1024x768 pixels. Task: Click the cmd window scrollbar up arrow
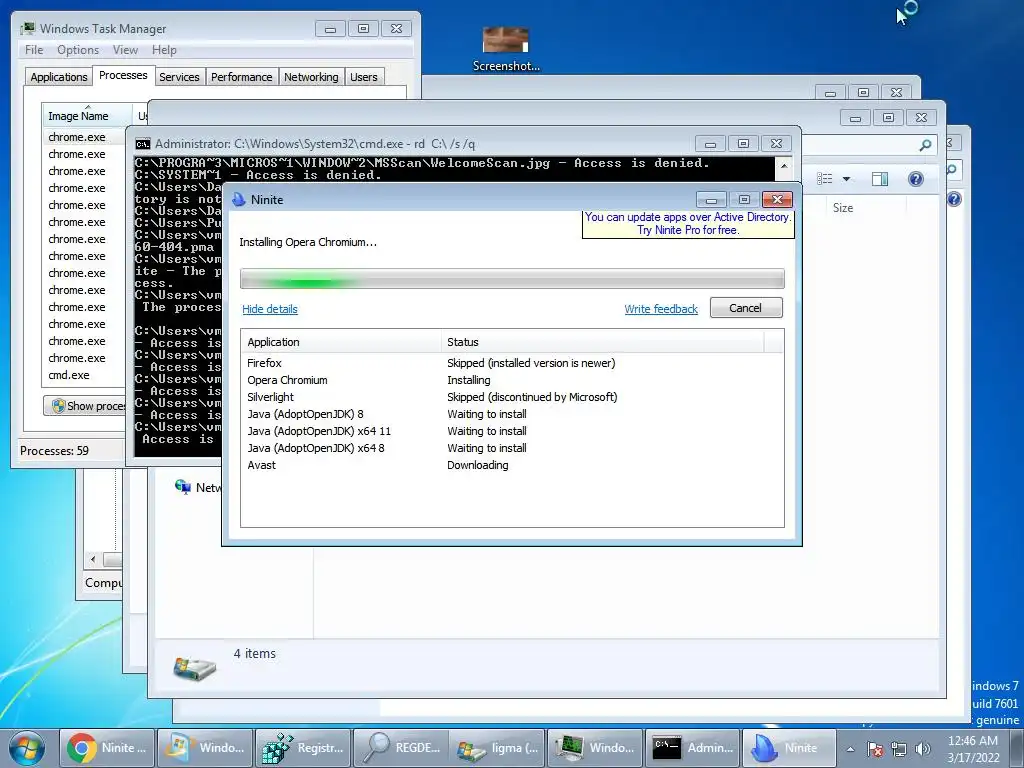pos(784,166)
